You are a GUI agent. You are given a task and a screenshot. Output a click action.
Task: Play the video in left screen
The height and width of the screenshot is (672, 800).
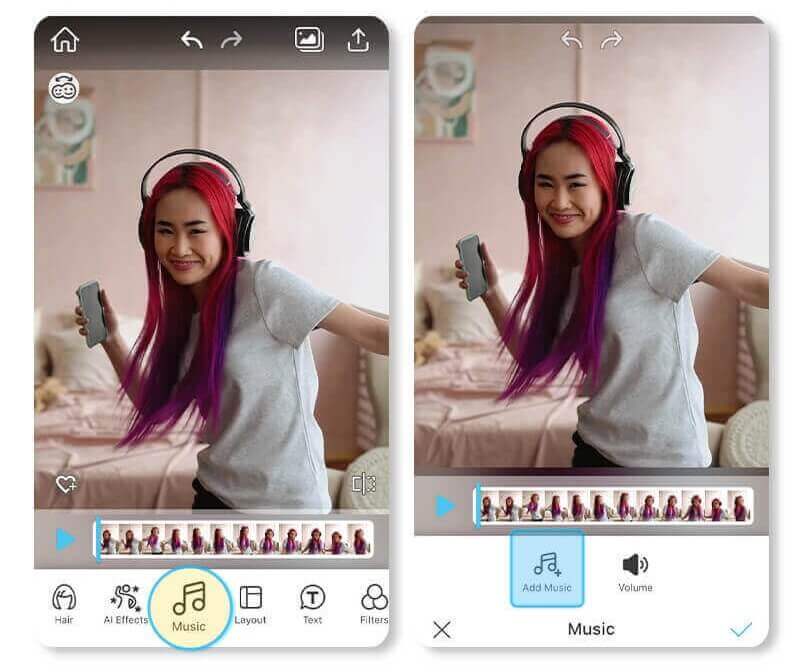(x=65, y=540)
